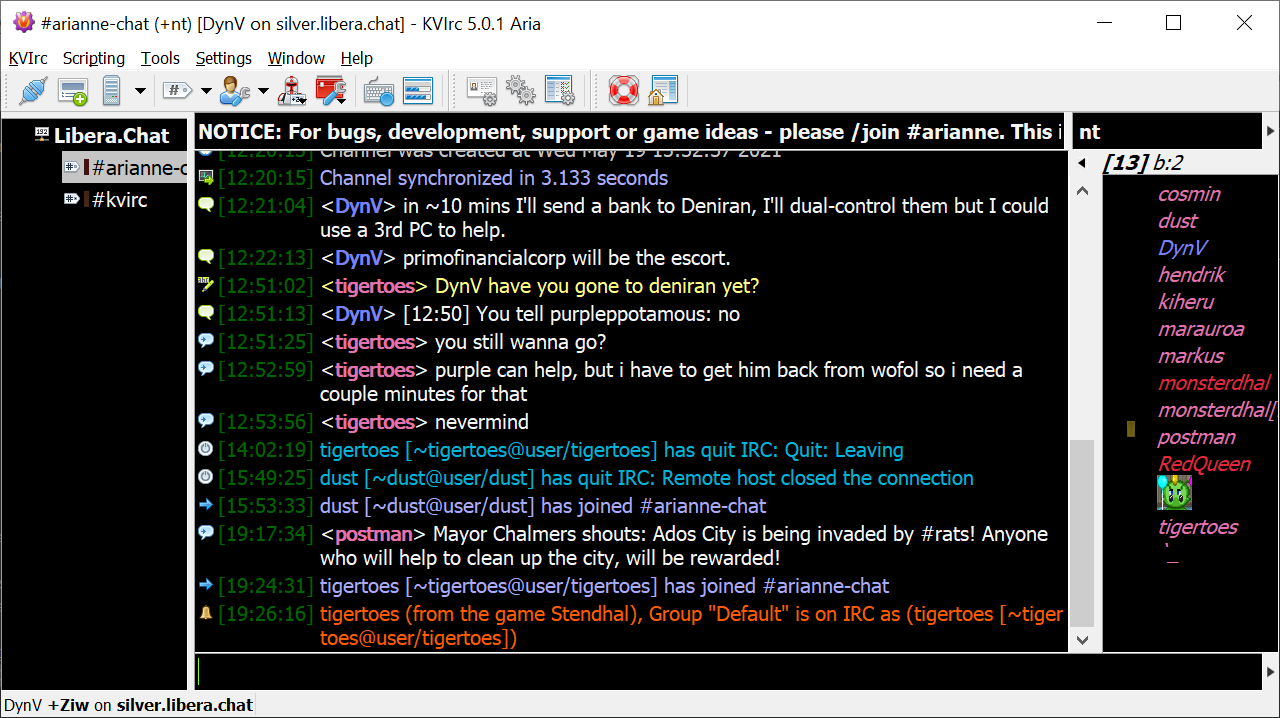Select #arianne-chat channel in window list

coord(124,167)
